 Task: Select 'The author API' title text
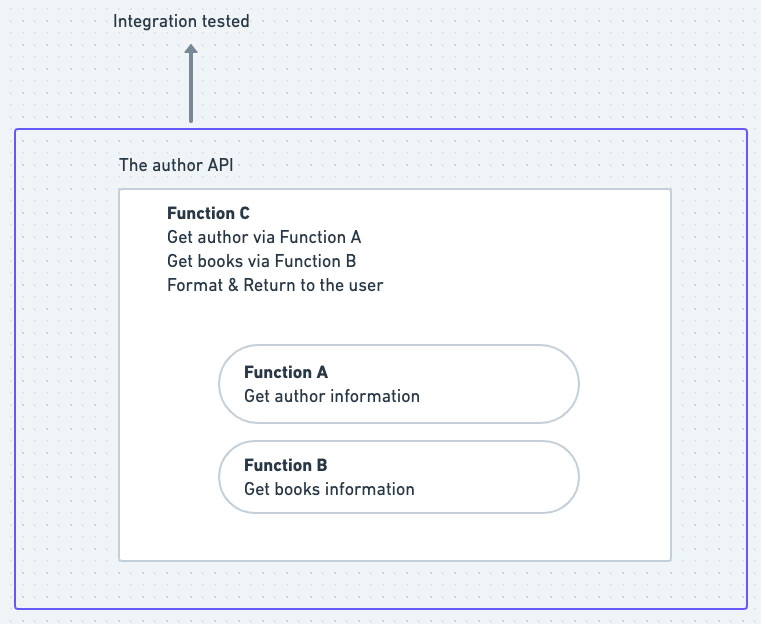tap(176, 165)
